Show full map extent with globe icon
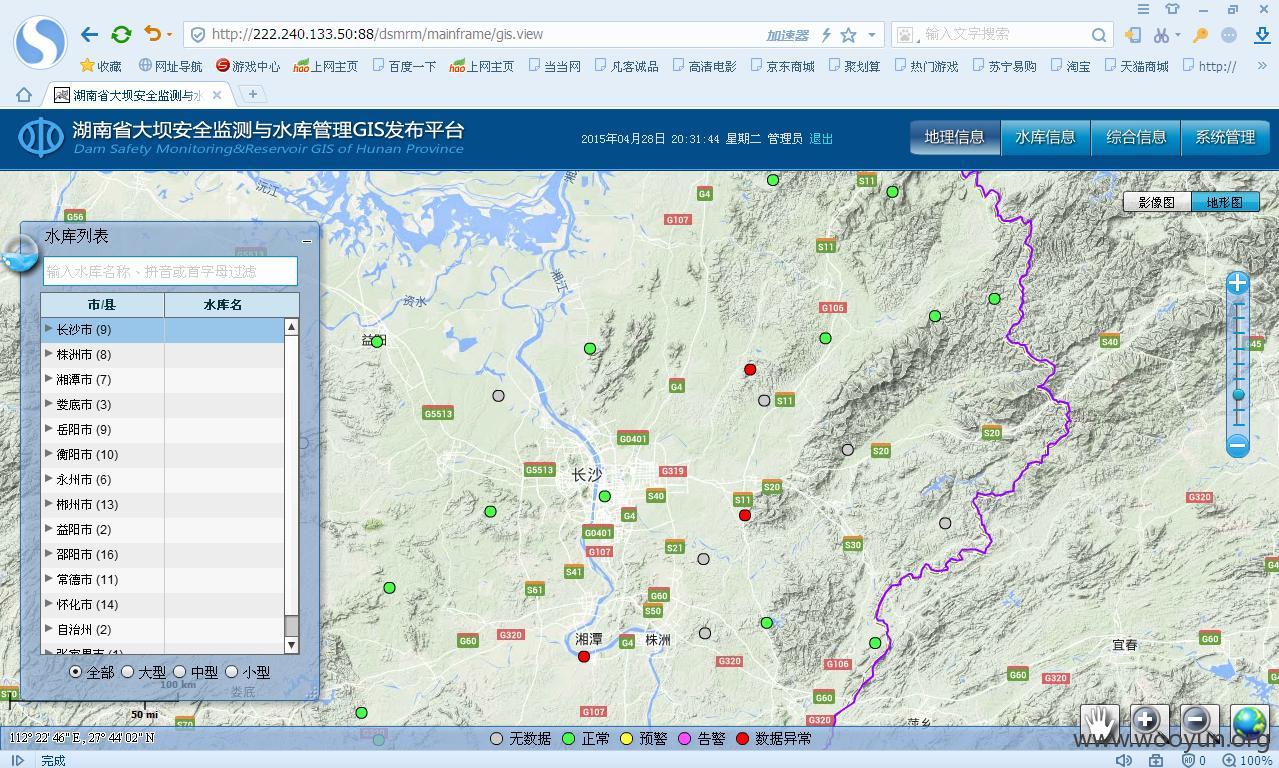1279x768 pixels. coord(1249,722)
